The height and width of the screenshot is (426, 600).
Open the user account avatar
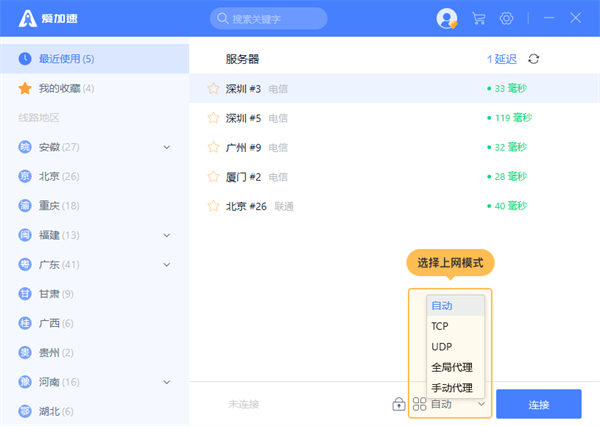tap(447, 19)
